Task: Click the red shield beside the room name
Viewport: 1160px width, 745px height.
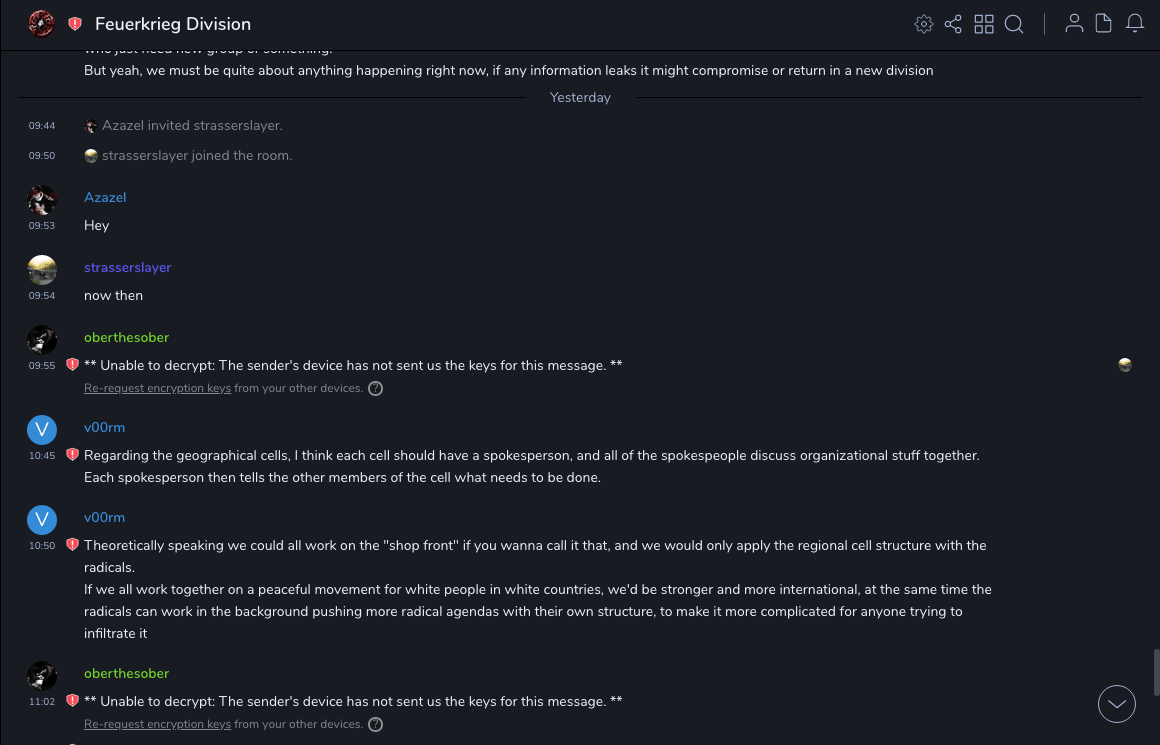Action: tap(75, 24)
